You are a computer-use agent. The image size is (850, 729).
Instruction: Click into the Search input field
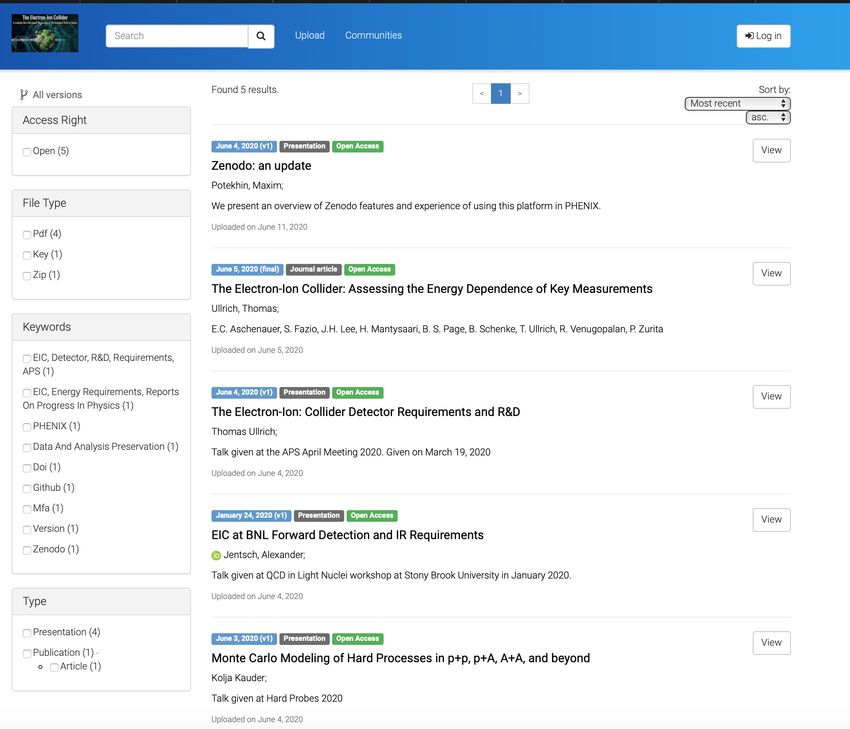(177, 36)
